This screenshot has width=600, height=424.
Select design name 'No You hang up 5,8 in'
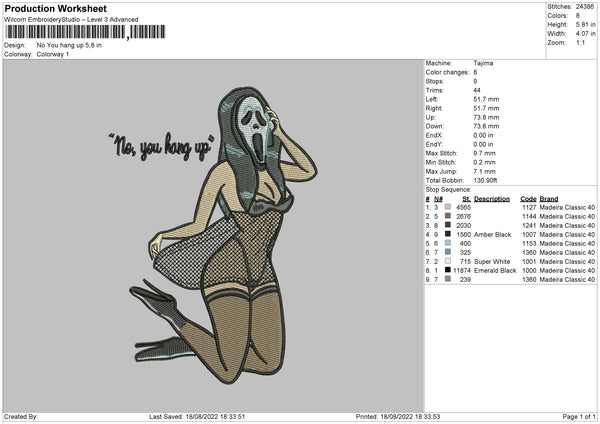click(69, 45)
